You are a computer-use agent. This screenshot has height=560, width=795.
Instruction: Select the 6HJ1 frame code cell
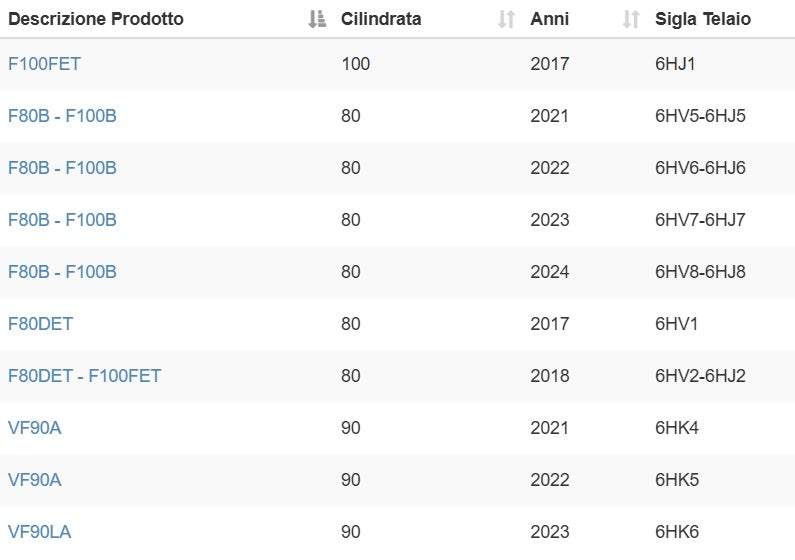675,64
